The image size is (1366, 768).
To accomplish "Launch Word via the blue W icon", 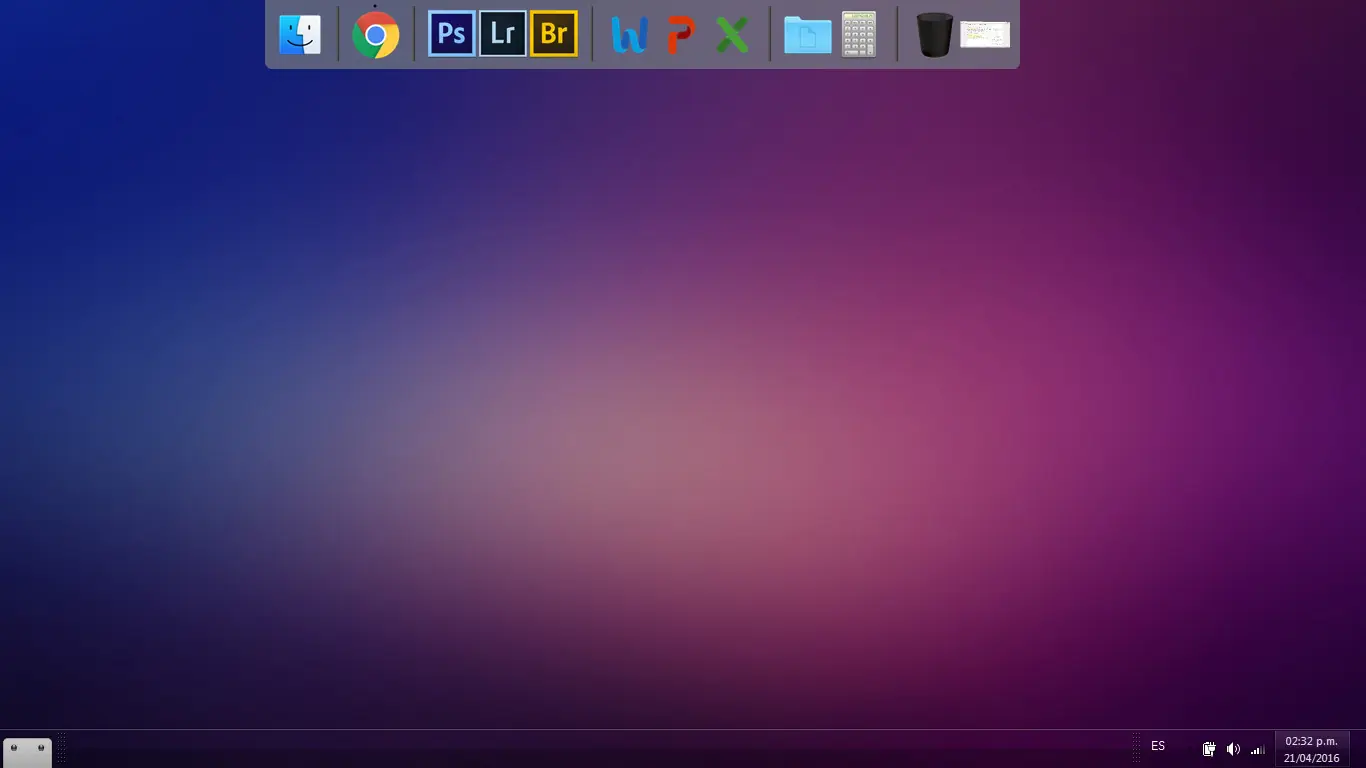I will tap(630, 35).
